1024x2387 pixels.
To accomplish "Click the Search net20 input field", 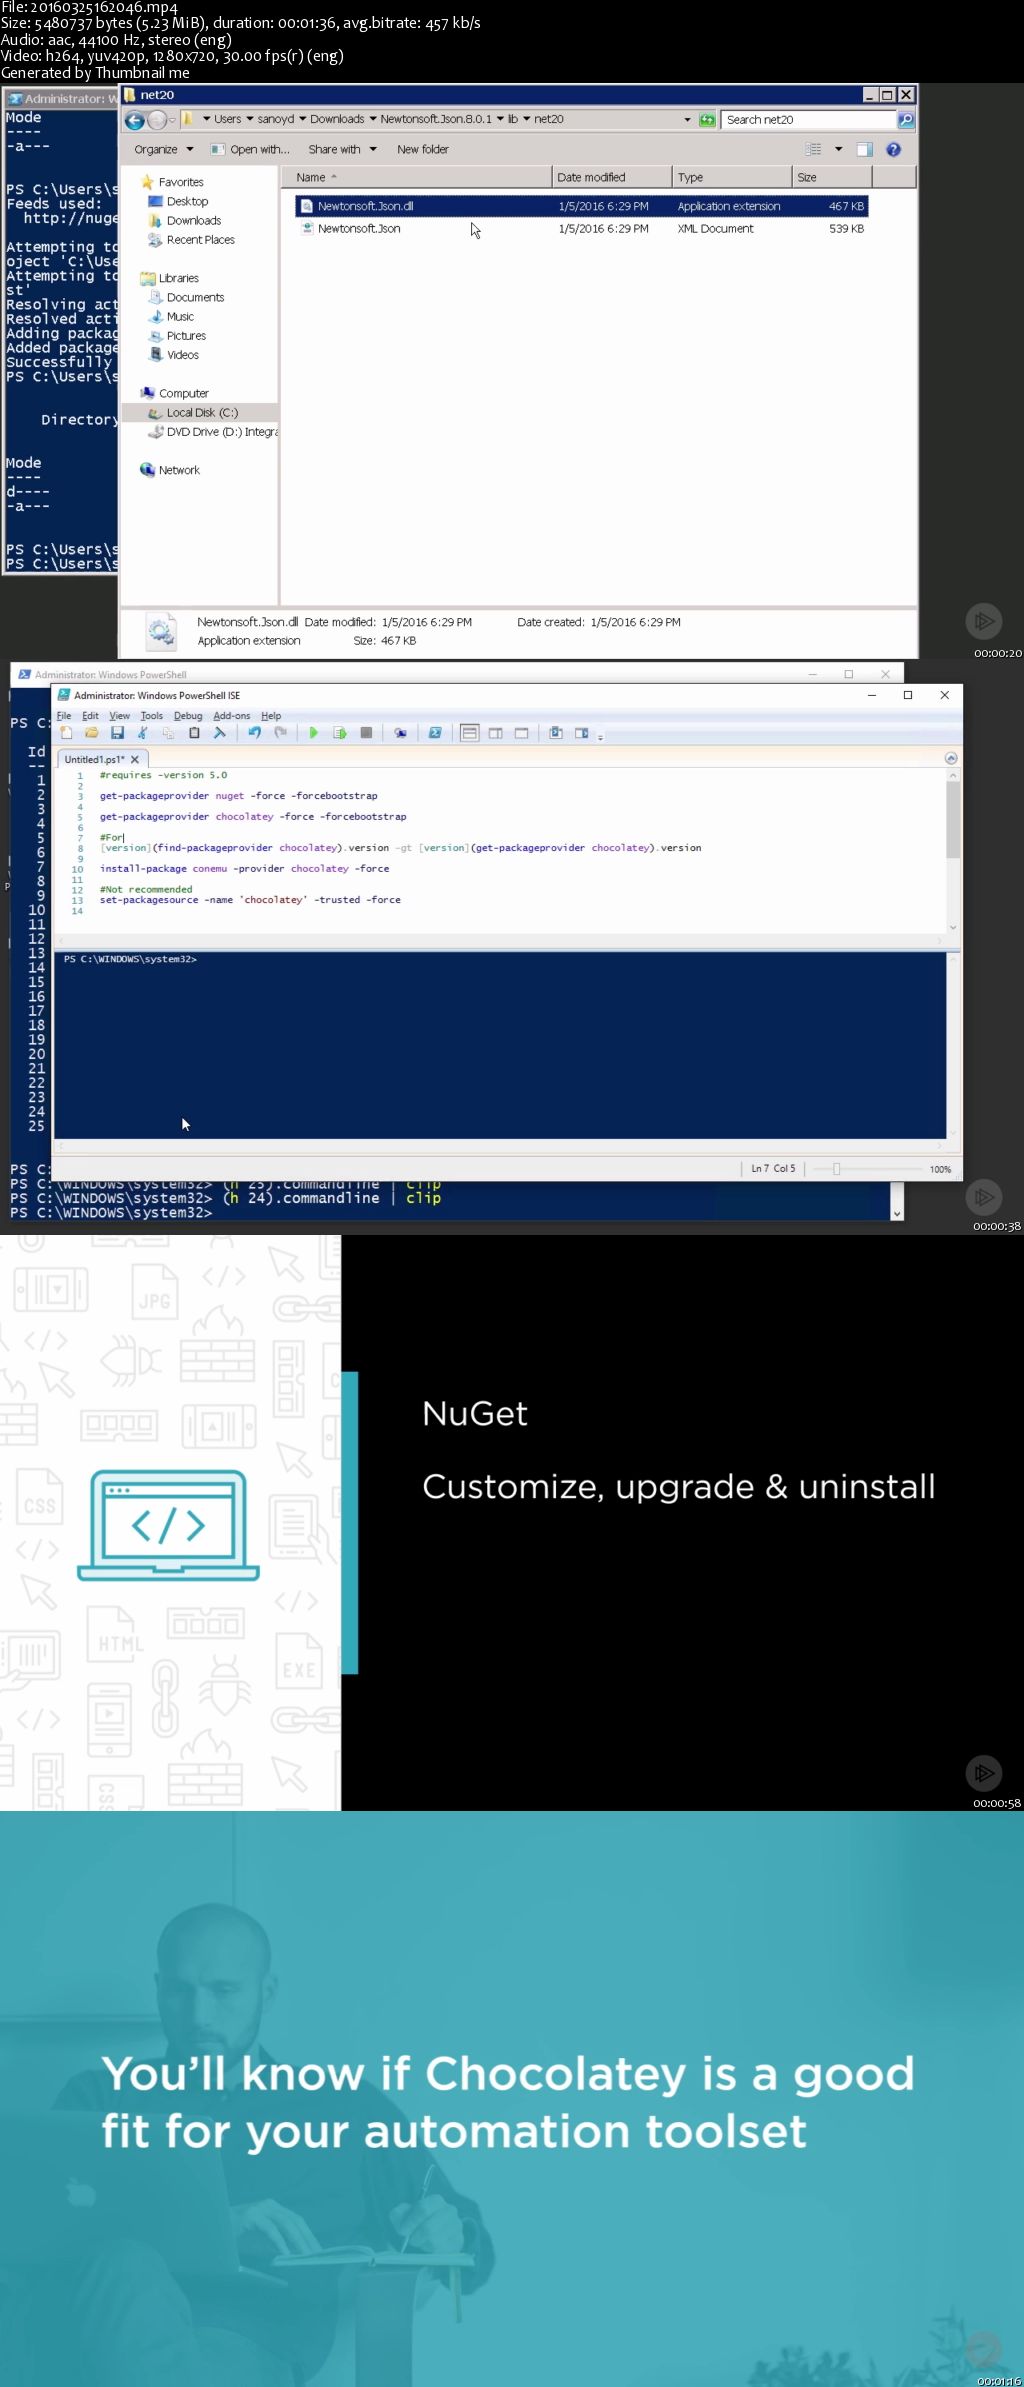I will tap(808, 120).
